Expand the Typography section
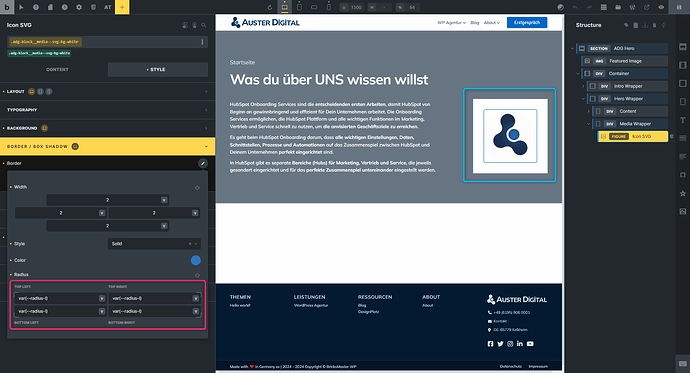Screen dimensions: 690x373 coord(107,110)
